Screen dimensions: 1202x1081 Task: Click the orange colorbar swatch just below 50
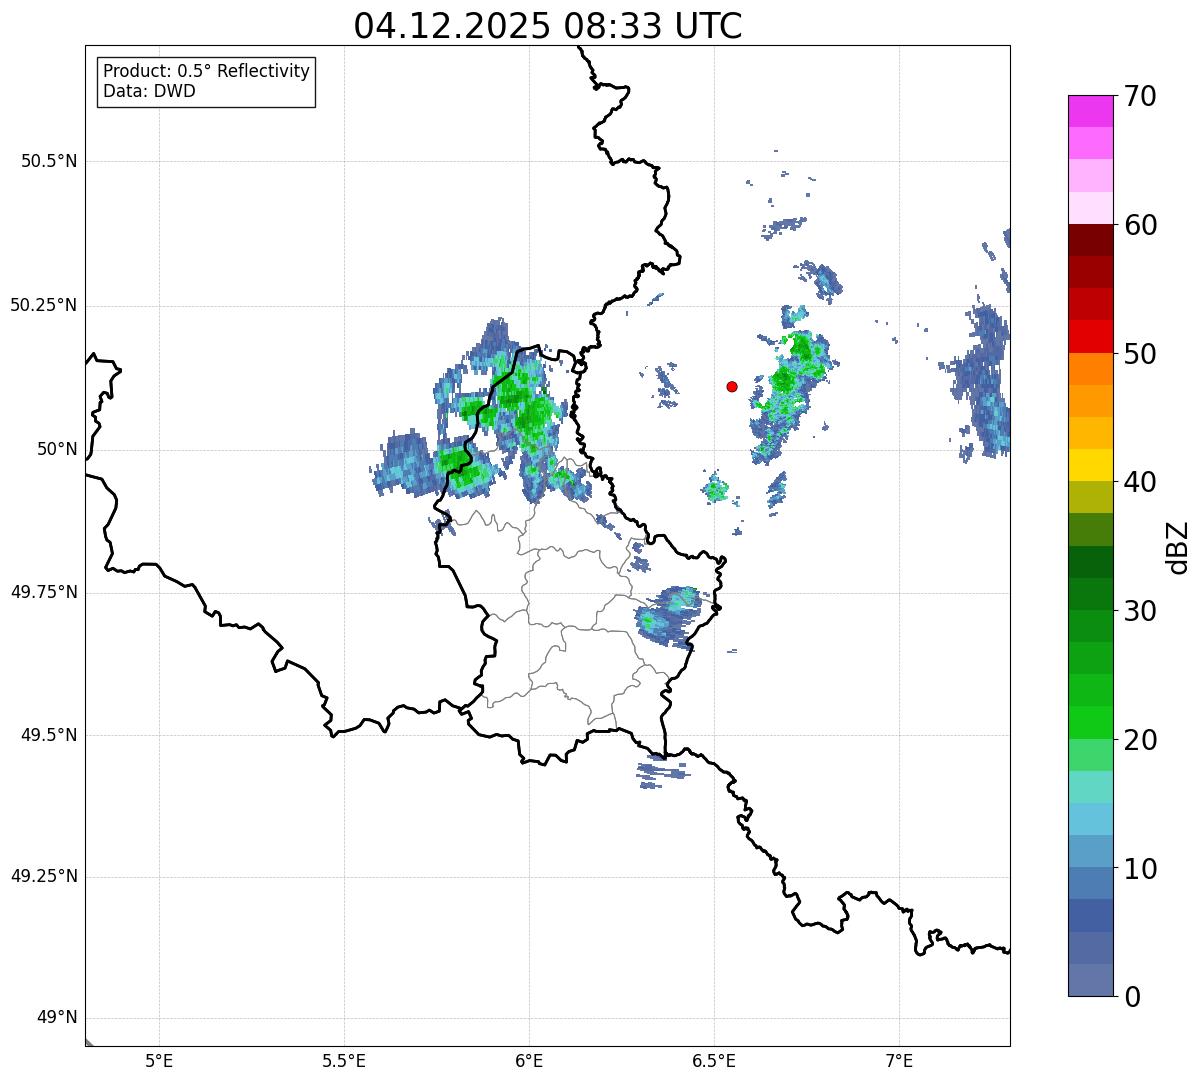tap(1090, 369)
